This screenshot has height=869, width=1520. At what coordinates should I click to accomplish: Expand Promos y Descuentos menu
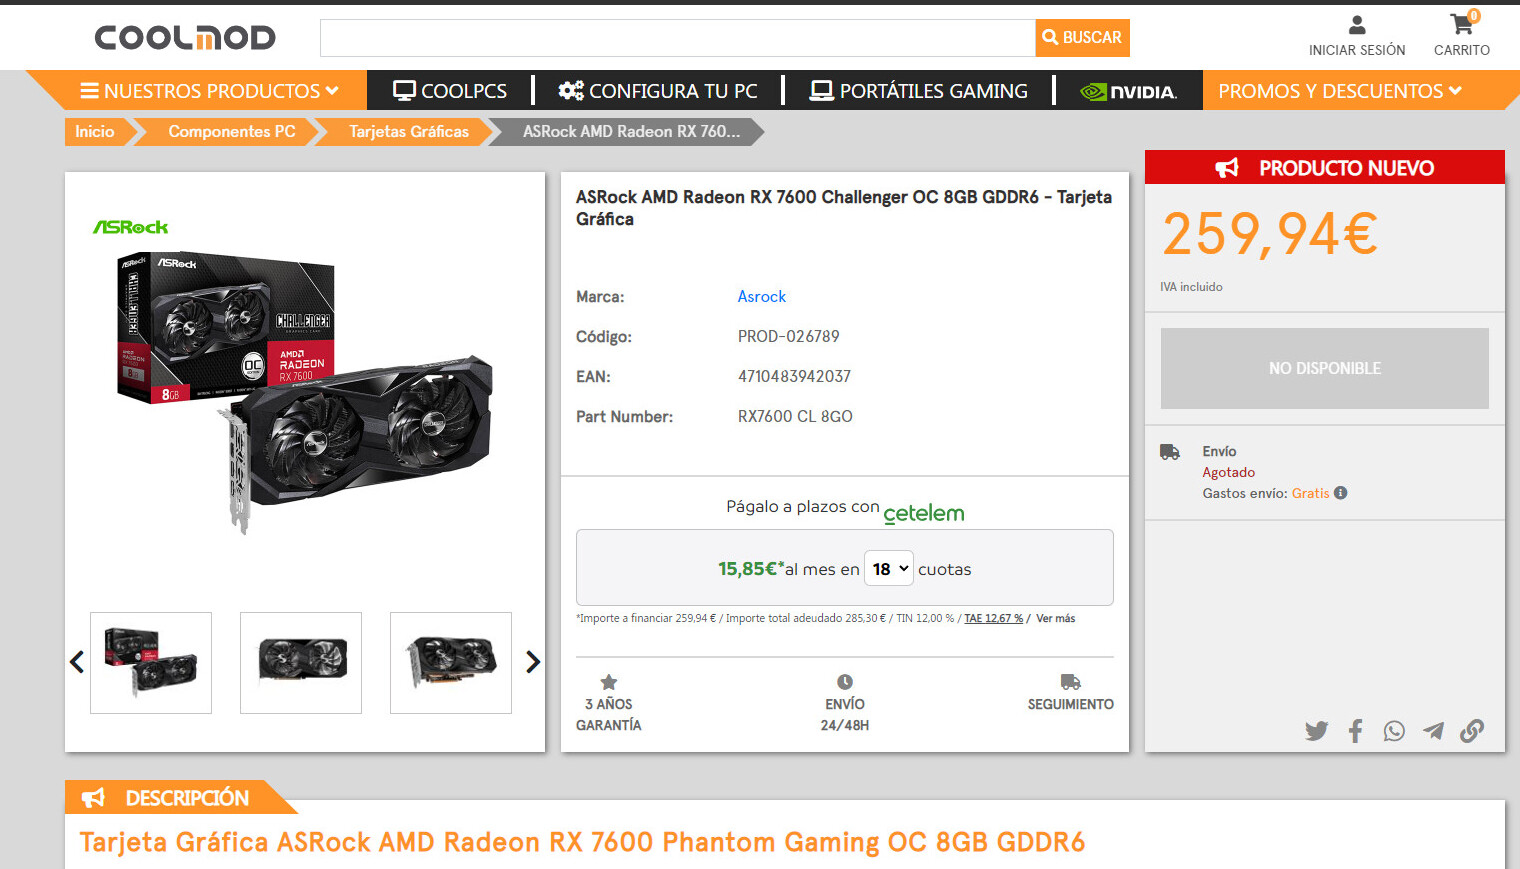[x=1340, y=91]
